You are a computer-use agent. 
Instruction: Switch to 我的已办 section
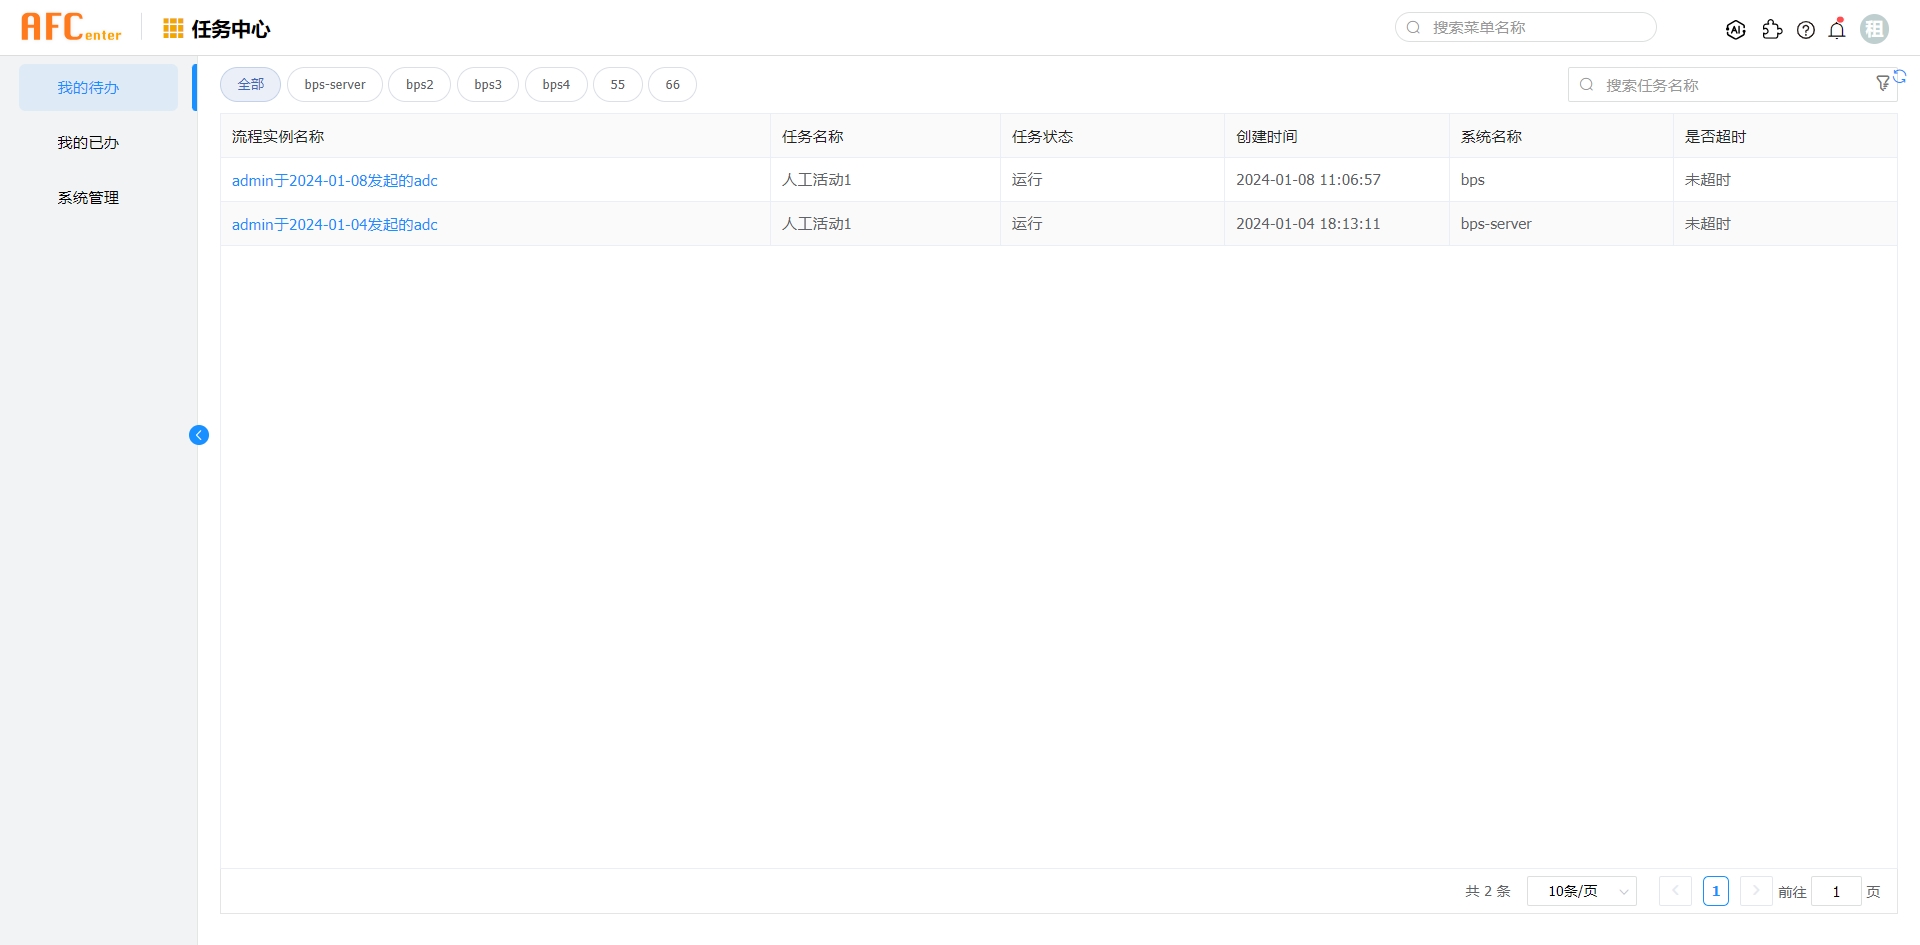click(x=87, y=142)
